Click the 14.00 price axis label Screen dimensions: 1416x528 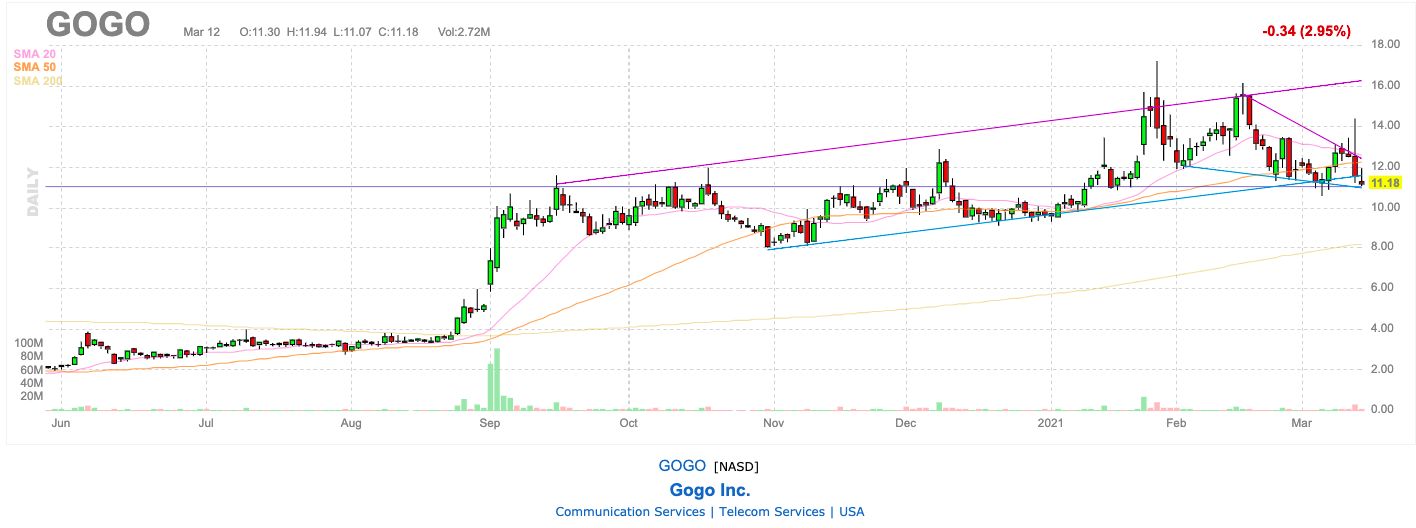1385,126
